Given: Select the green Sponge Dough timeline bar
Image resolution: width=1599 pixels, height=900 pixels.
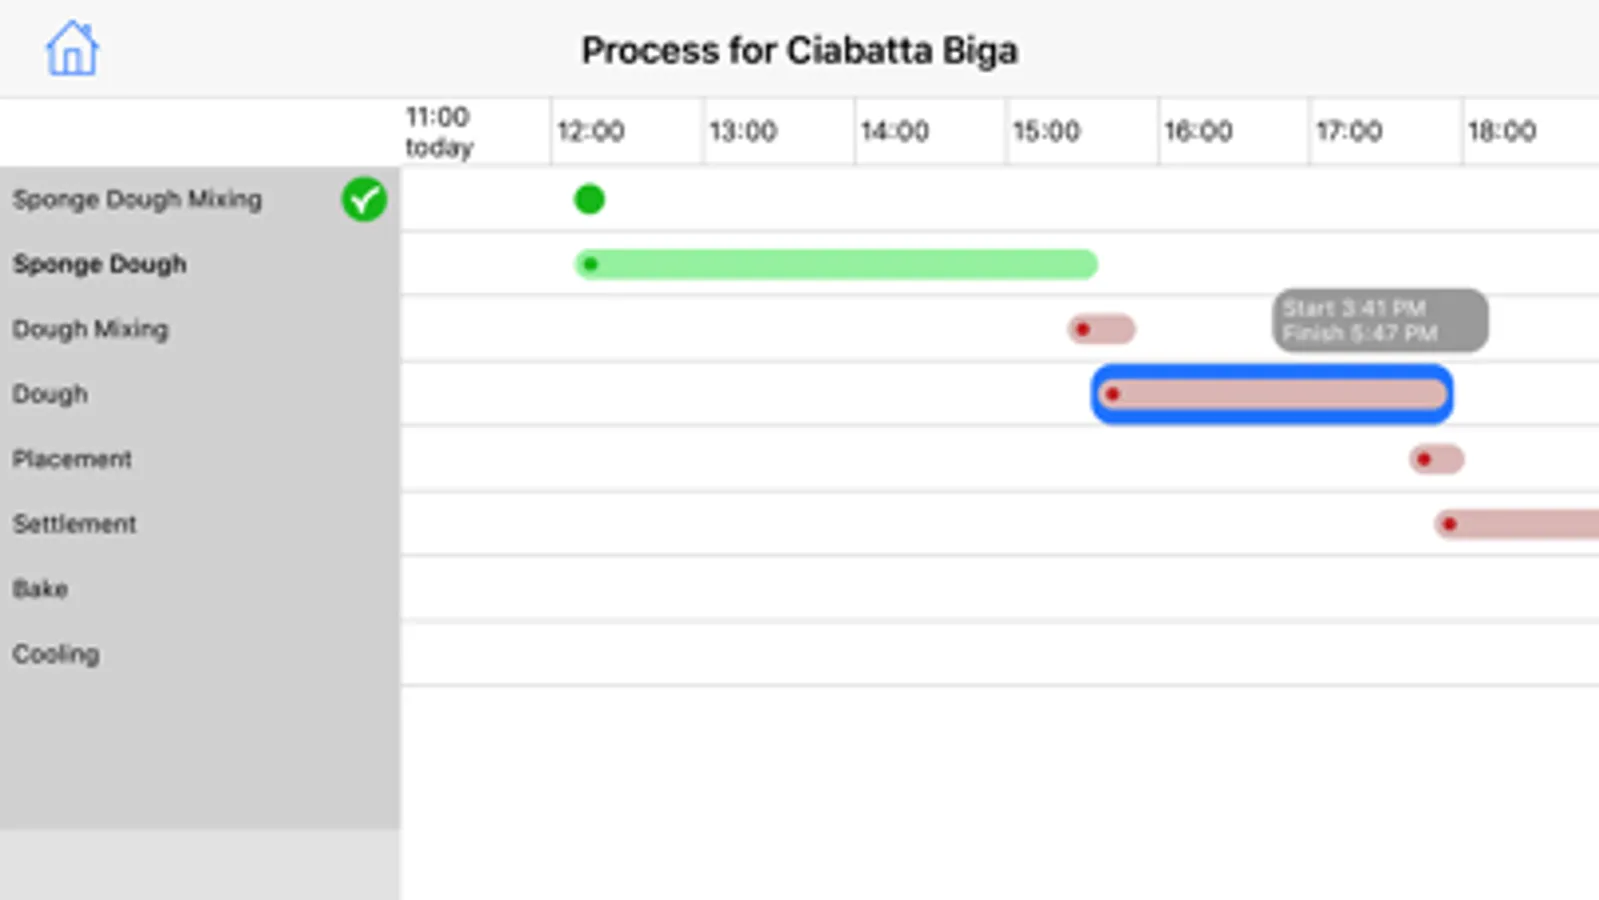Looking at the screenshot, I should click(836, 264).
